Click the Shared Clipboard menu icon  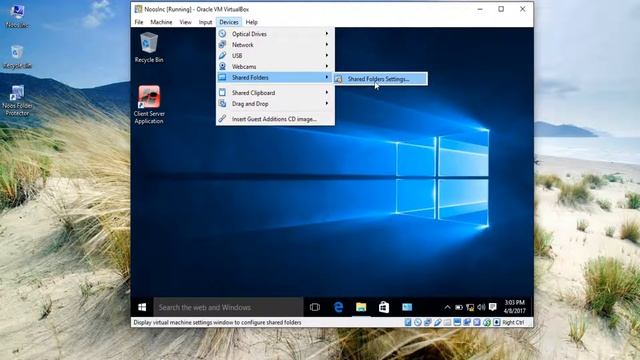(x=222, y=93)
